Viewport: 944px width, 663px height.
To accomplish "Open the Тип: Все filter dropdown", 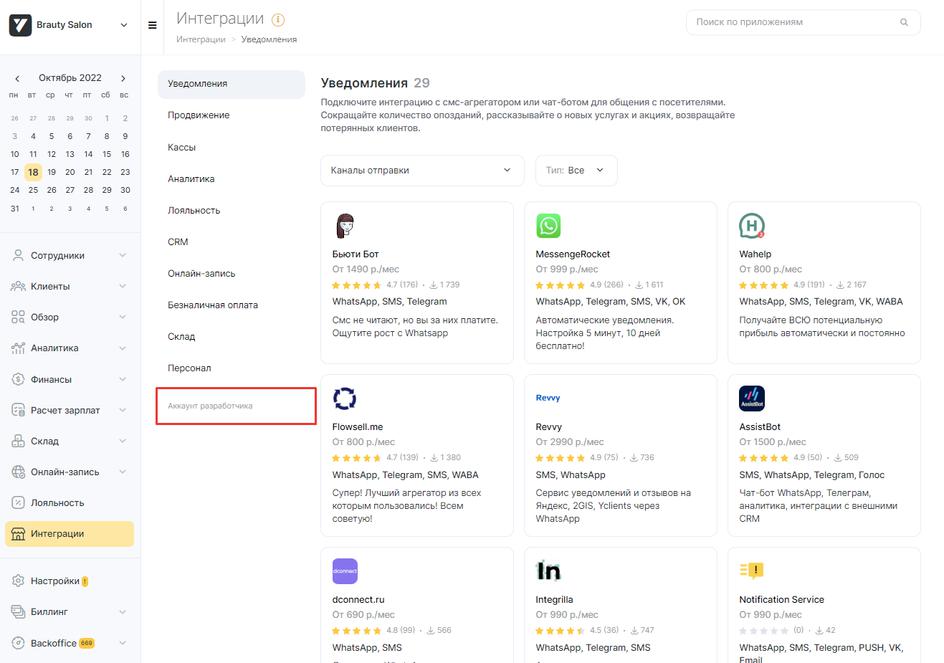I will (x=576, y=170).
